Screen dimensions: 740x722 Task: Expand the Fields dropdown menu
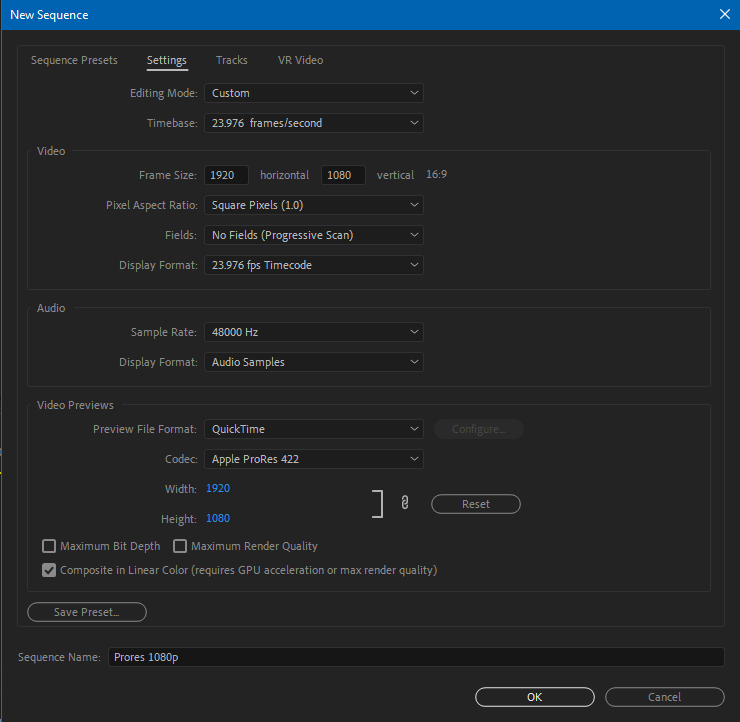coord(313,235)
